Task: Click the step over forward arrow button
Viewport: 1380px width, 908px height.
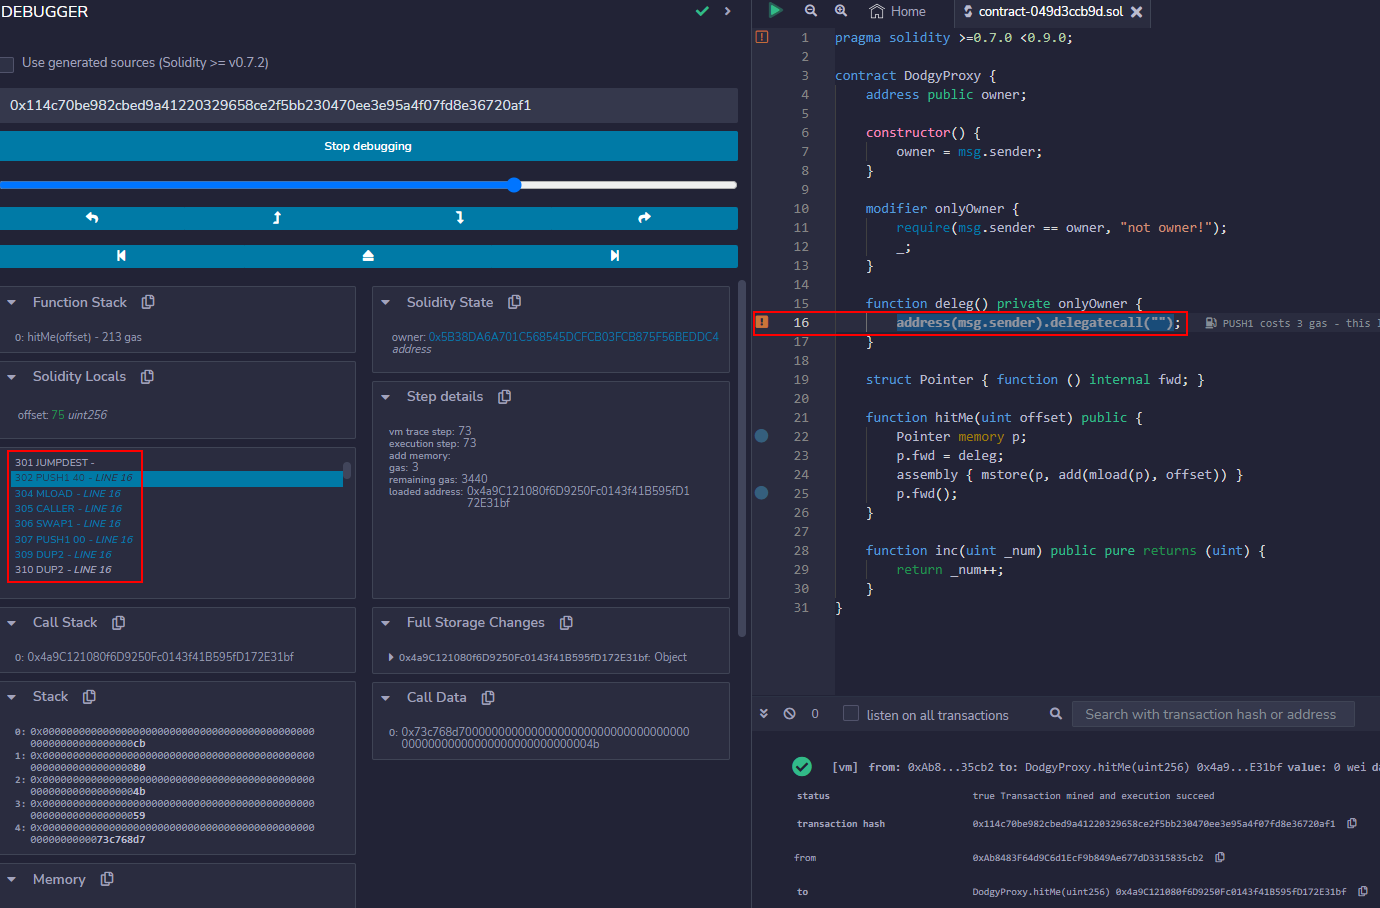Action: 644,218
